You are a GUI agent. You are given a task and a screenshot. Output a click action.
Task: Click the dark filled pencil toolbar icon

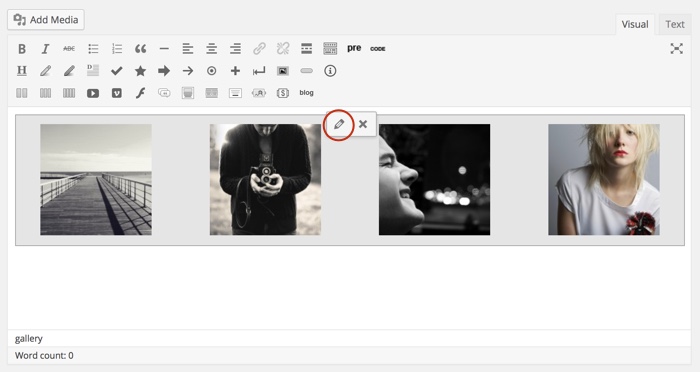(x=69, y=71)
